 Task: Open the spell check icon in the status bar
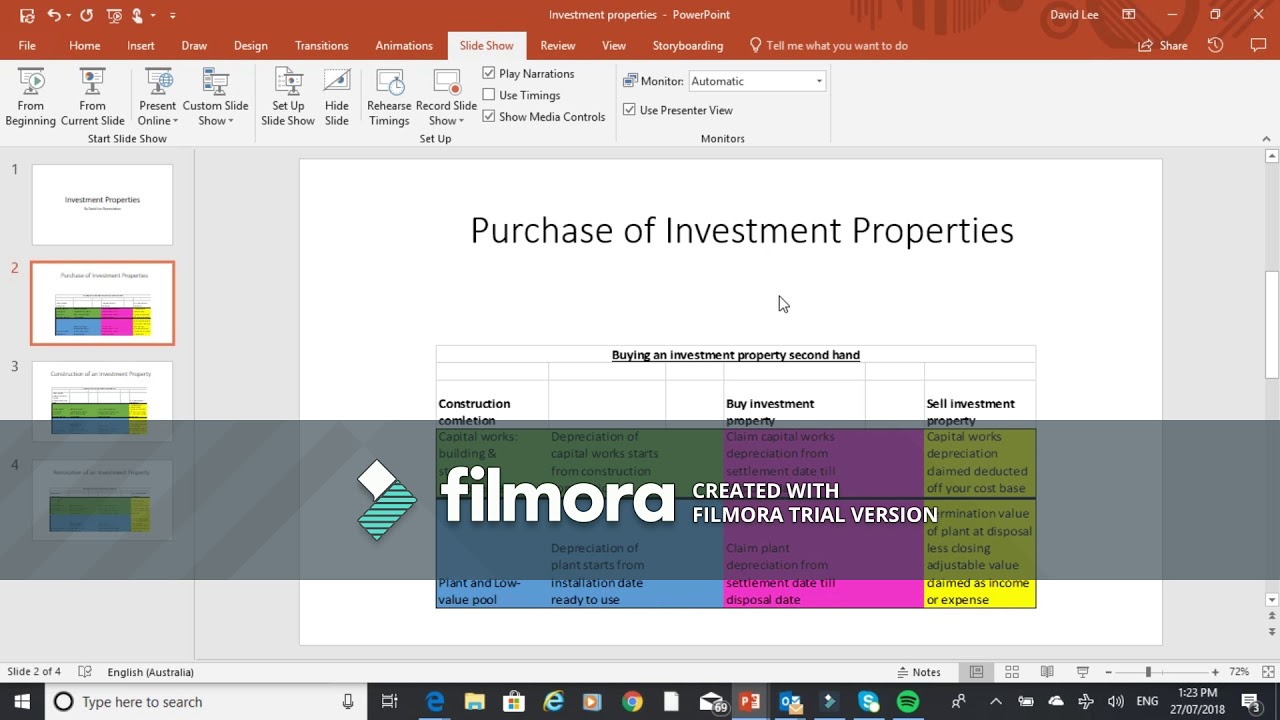click(x=85, y=672)
